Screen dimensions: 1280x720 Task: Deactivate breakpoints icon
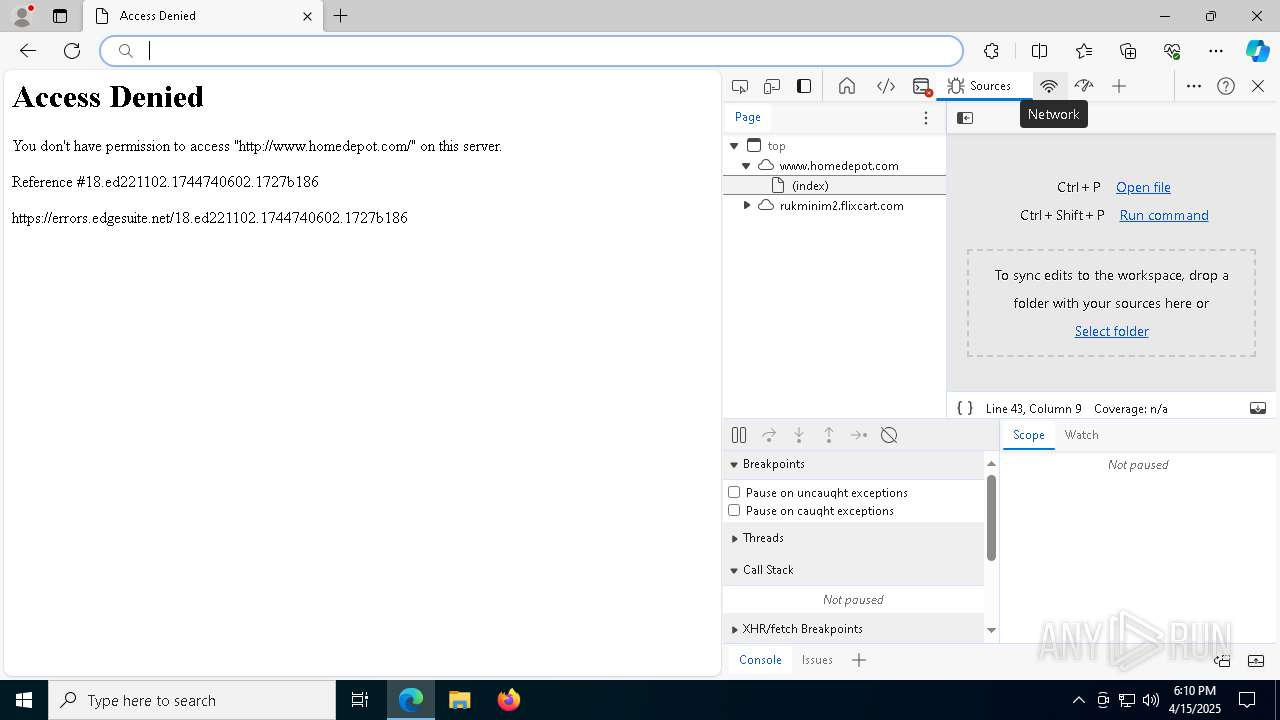pos(889,435)
